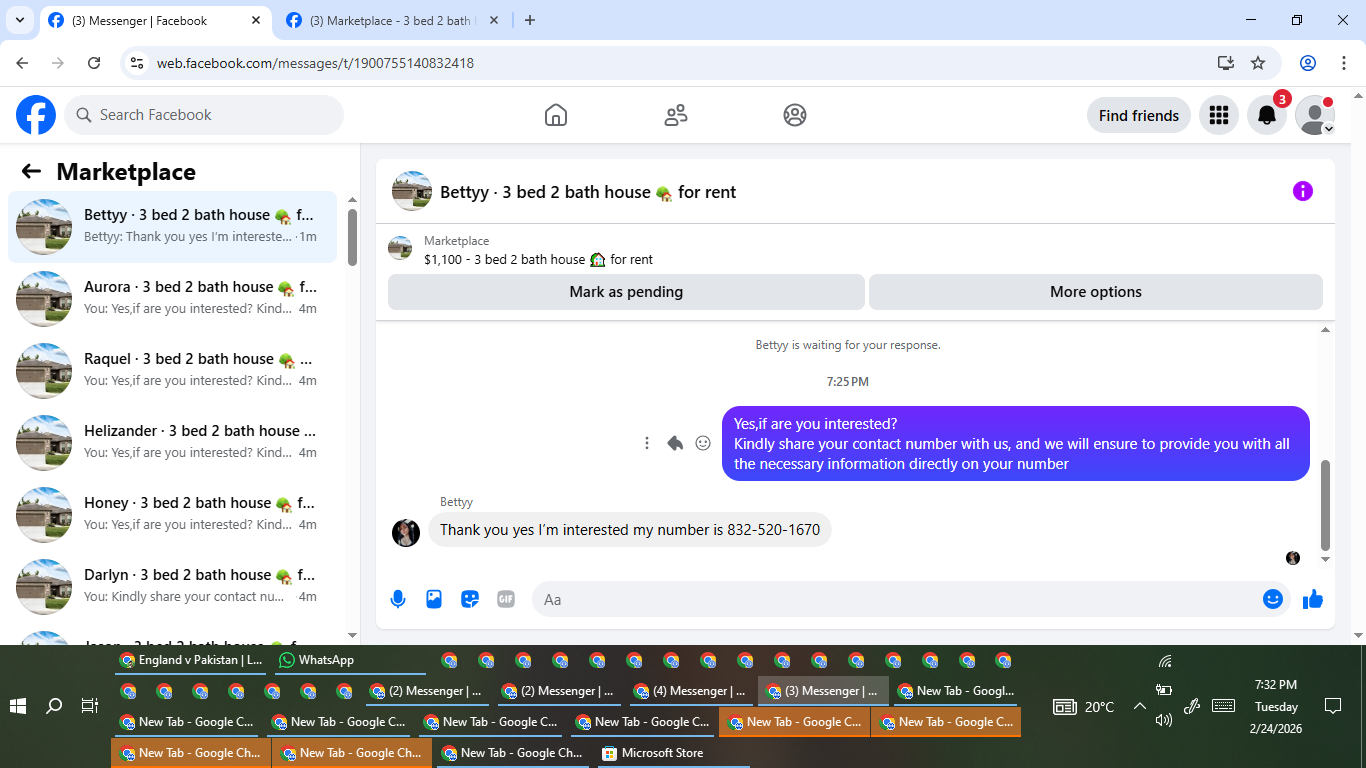This screenshot has height=768, width=1366.
Task: Open Chrome profile button in toolbar
Action: 1308,63
